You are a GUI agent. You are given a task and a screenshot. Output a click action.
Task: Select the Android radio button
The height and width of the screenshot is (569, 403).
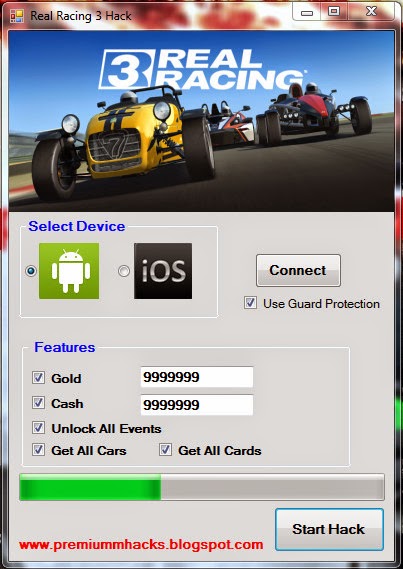click(x=31, y=271)
